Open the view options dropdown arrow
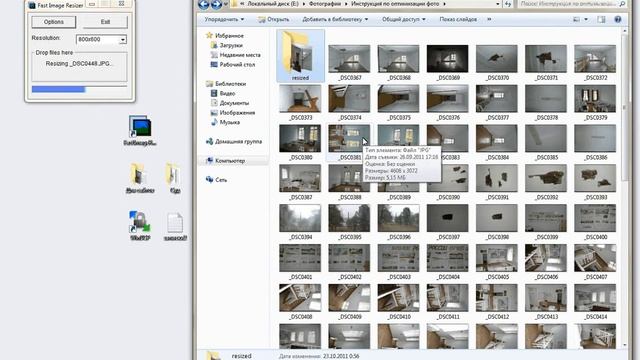This screenshot has width=640, height=360. click(x=586, y=19)
